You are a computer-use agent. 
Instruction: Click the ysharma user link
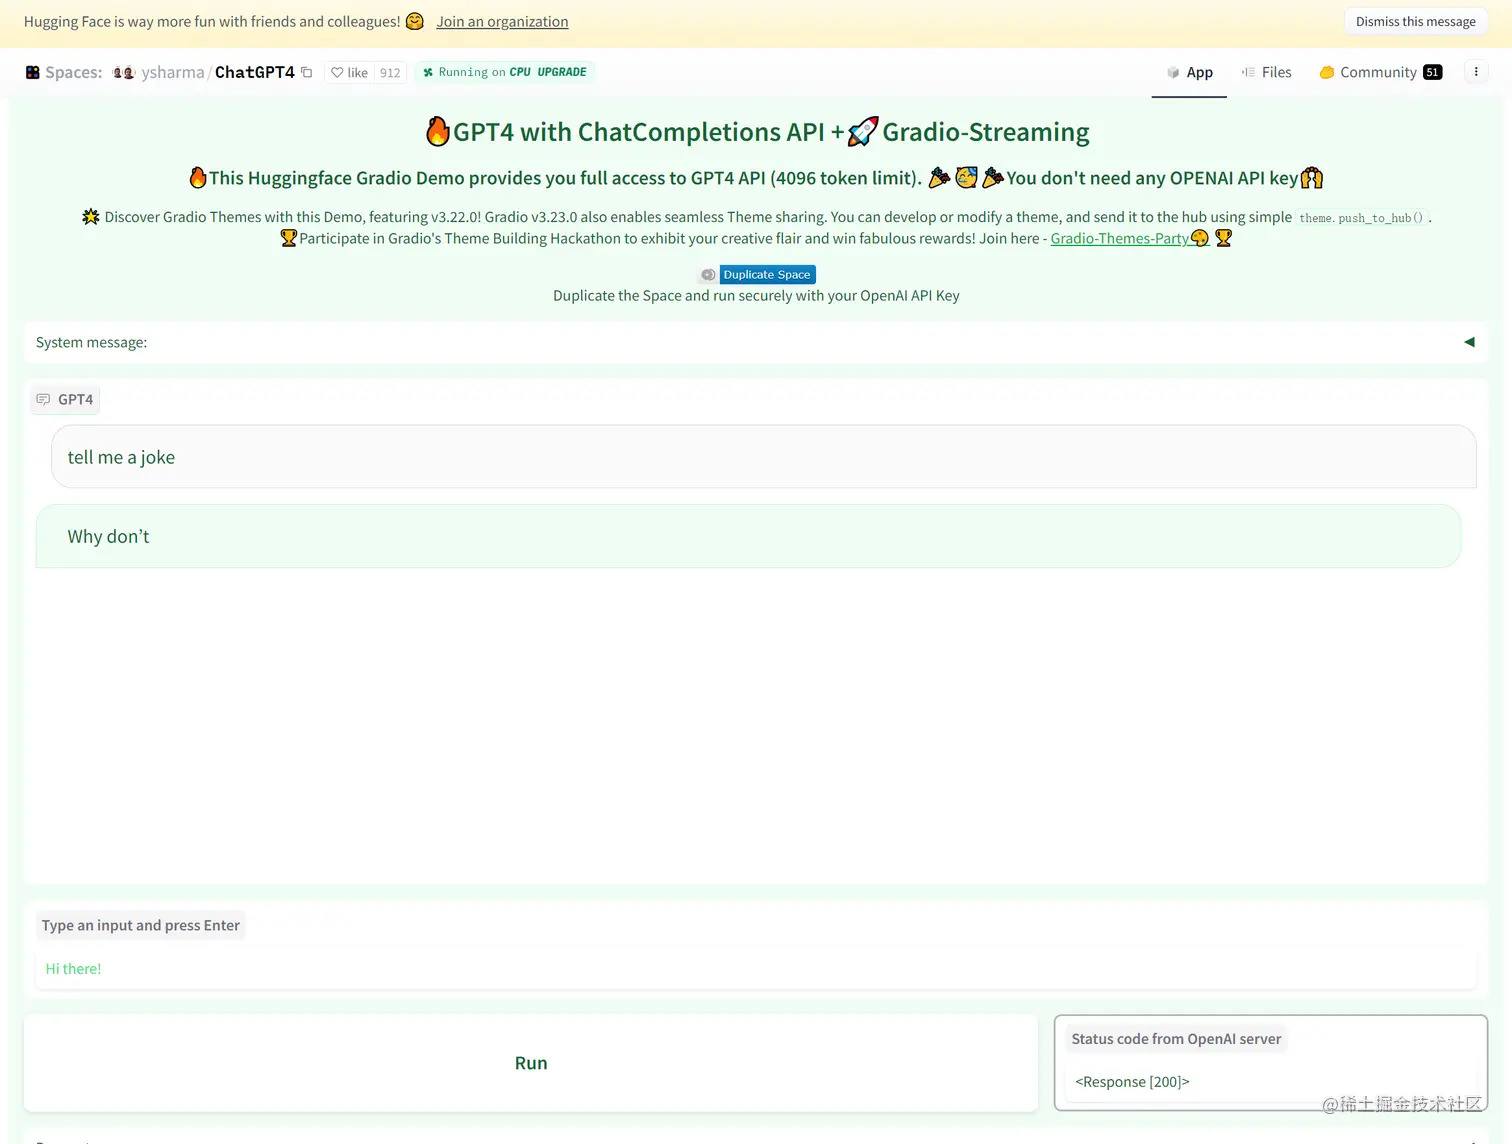tap(173, 72)
